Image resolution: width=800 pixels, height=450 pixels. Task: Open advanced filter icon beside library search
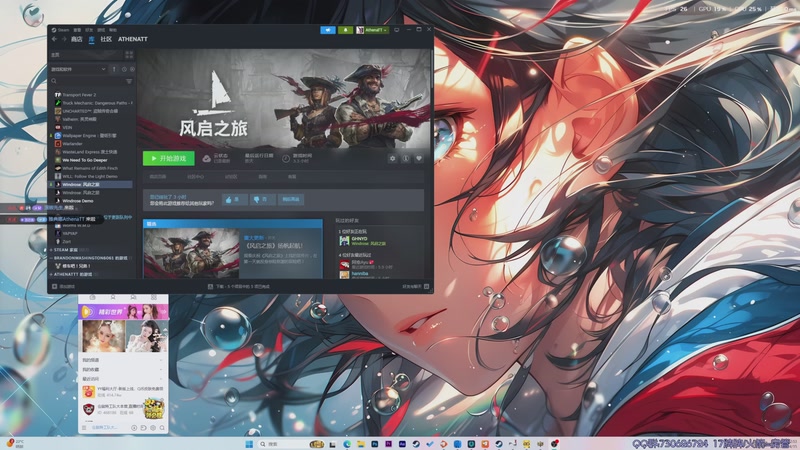click(129, 81)
